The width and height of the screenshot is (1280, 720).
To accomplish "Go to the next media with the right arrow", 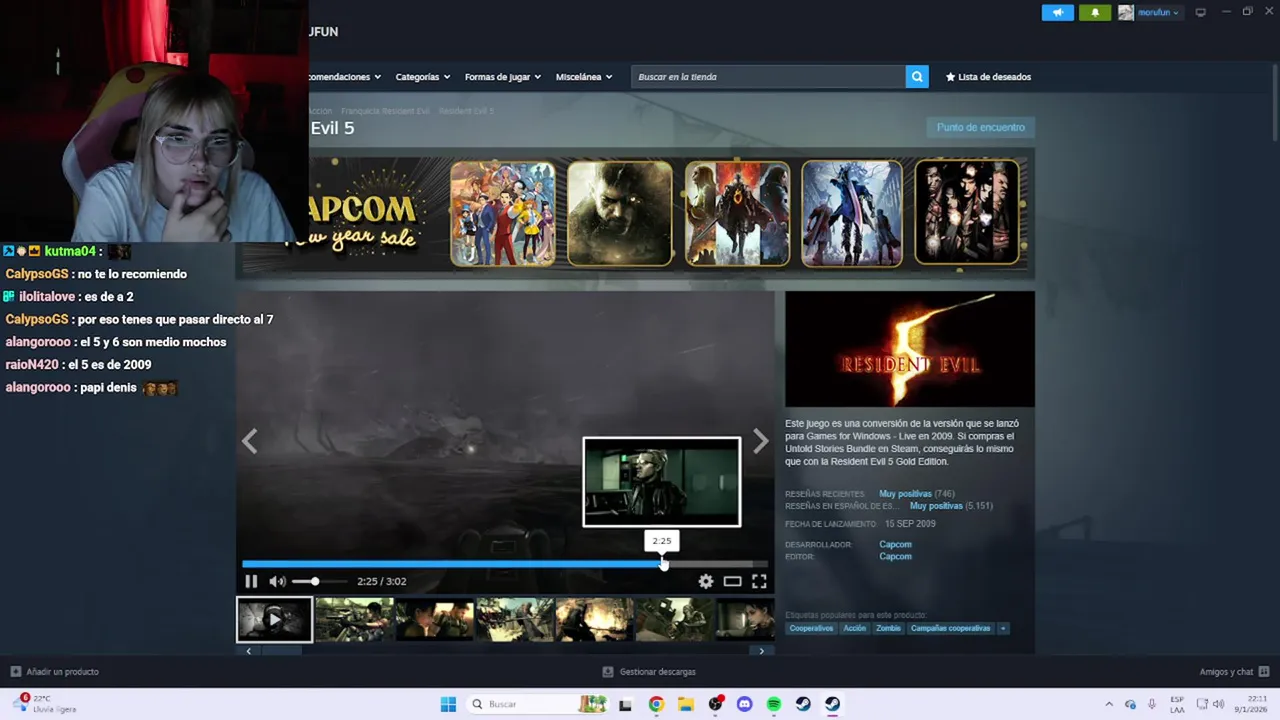I will (x=761, y=441).
